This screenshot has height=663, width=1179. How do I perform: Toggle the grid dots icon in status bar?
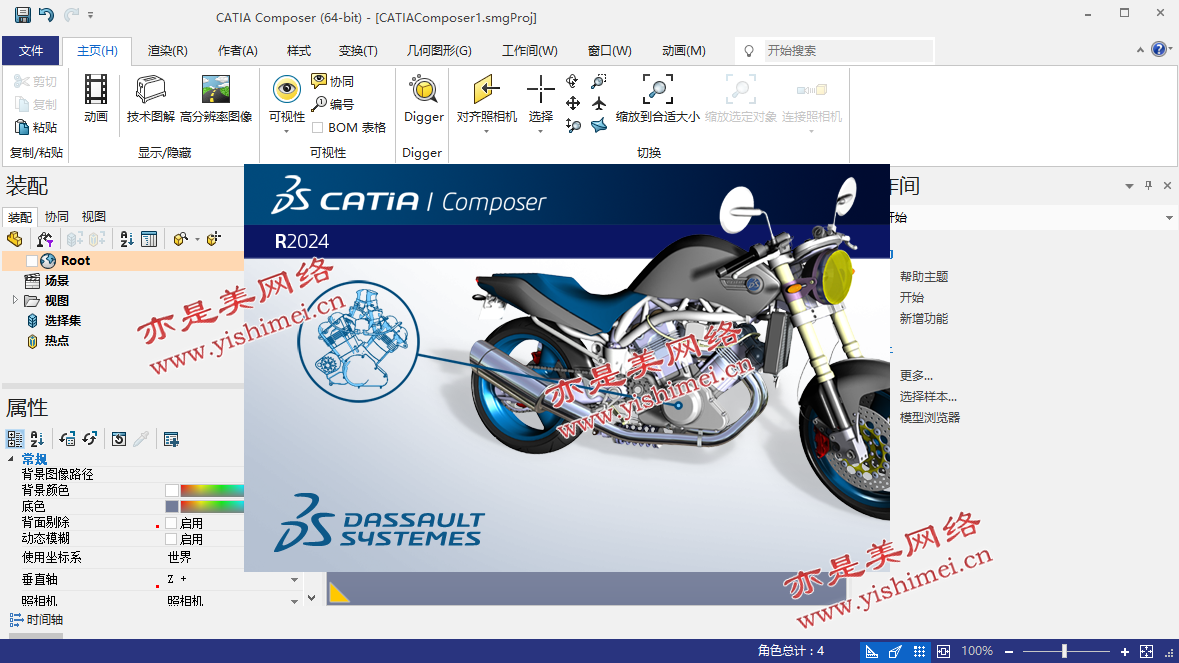(x=919, y=651)
